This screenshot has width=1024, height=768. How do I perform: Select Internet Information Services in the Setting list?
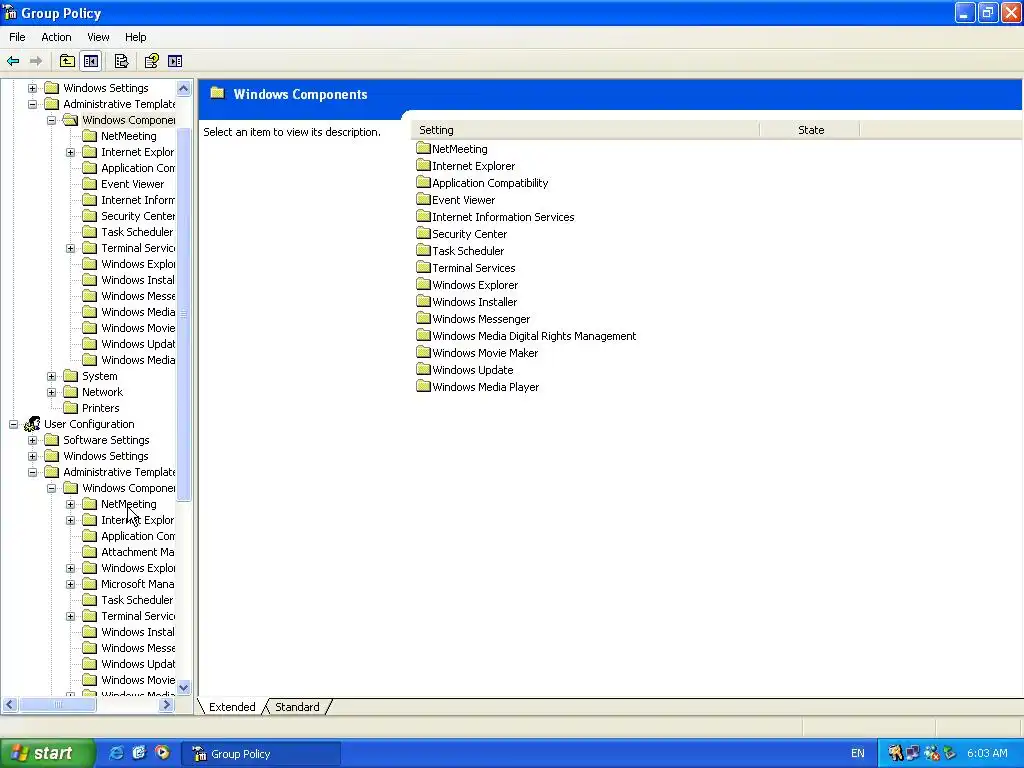503,217
